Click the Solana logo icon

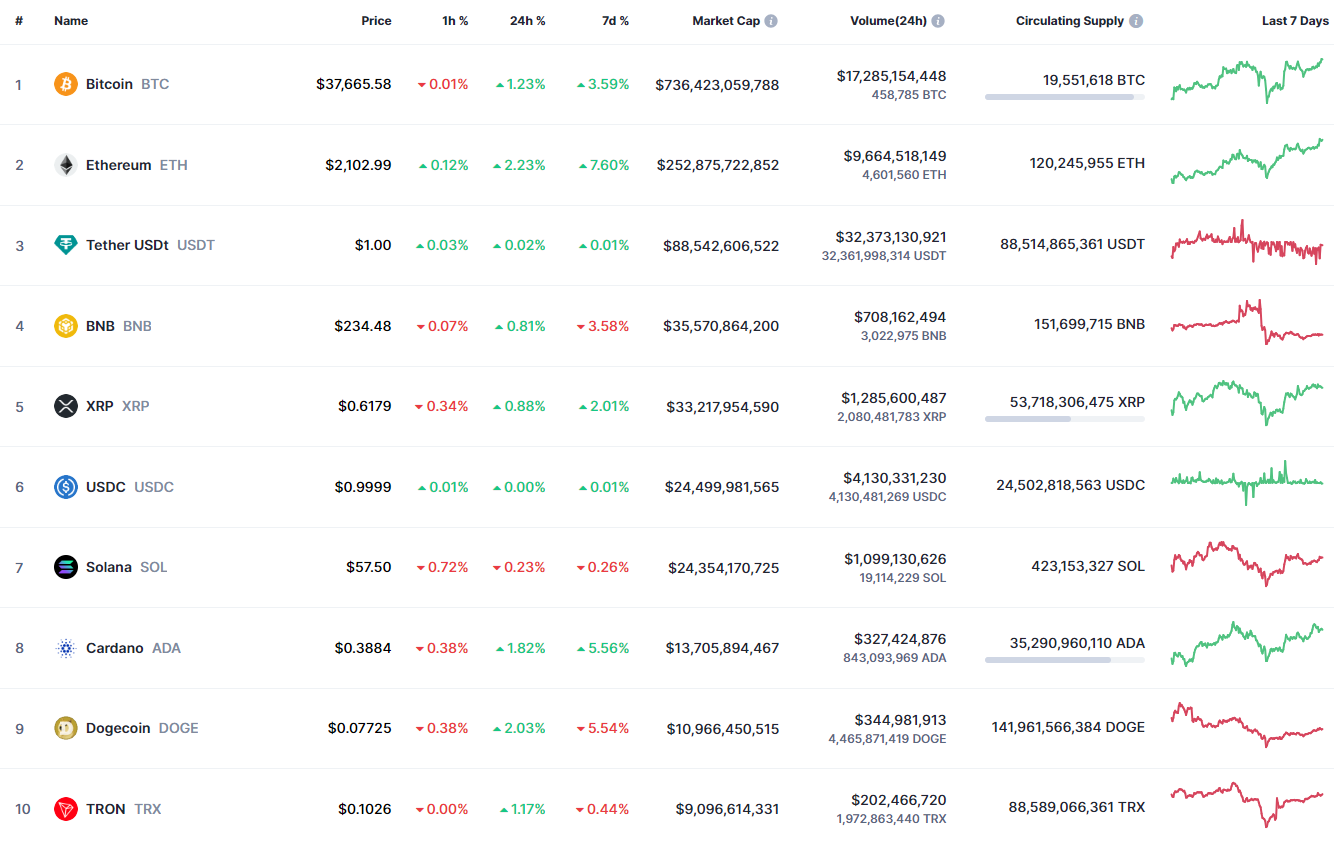pyautogui.click(x=66, y=567)
